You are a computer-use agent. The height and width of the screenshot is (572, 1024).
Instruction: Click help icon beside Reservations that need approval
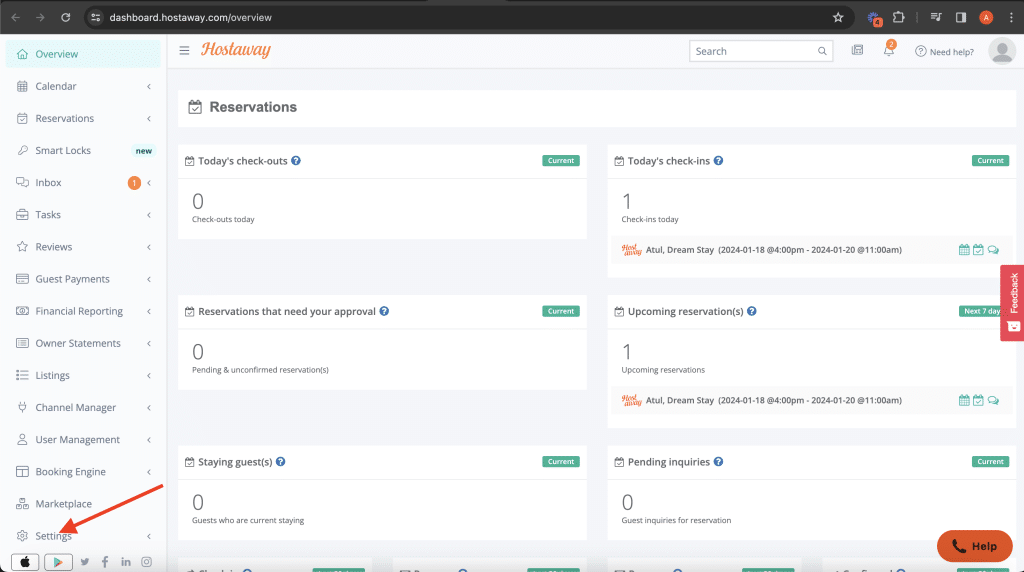[x=384, y=311]
